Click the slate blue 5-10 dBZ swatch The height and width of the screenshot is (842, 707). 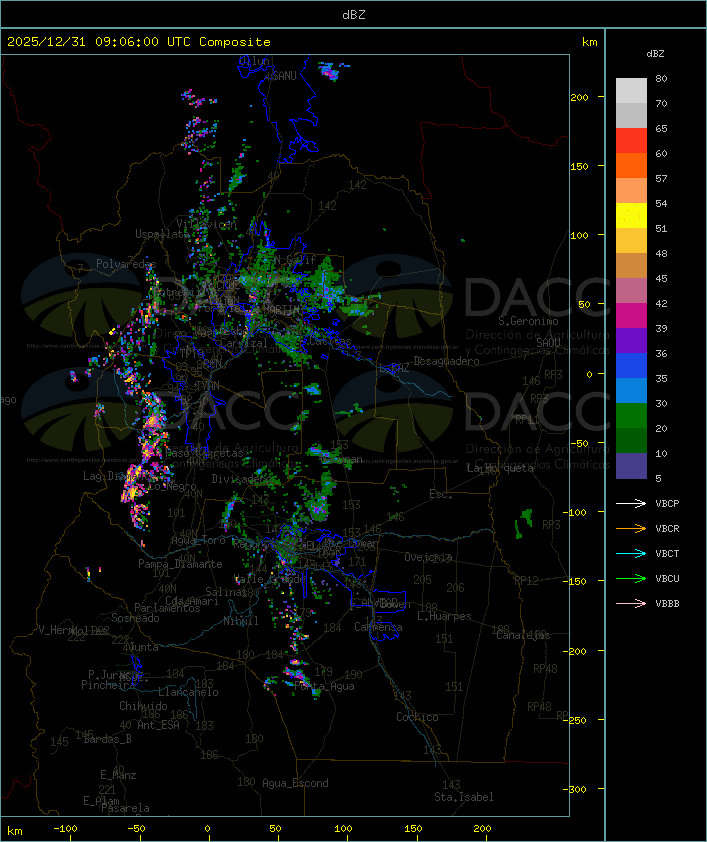coord(631,466)
